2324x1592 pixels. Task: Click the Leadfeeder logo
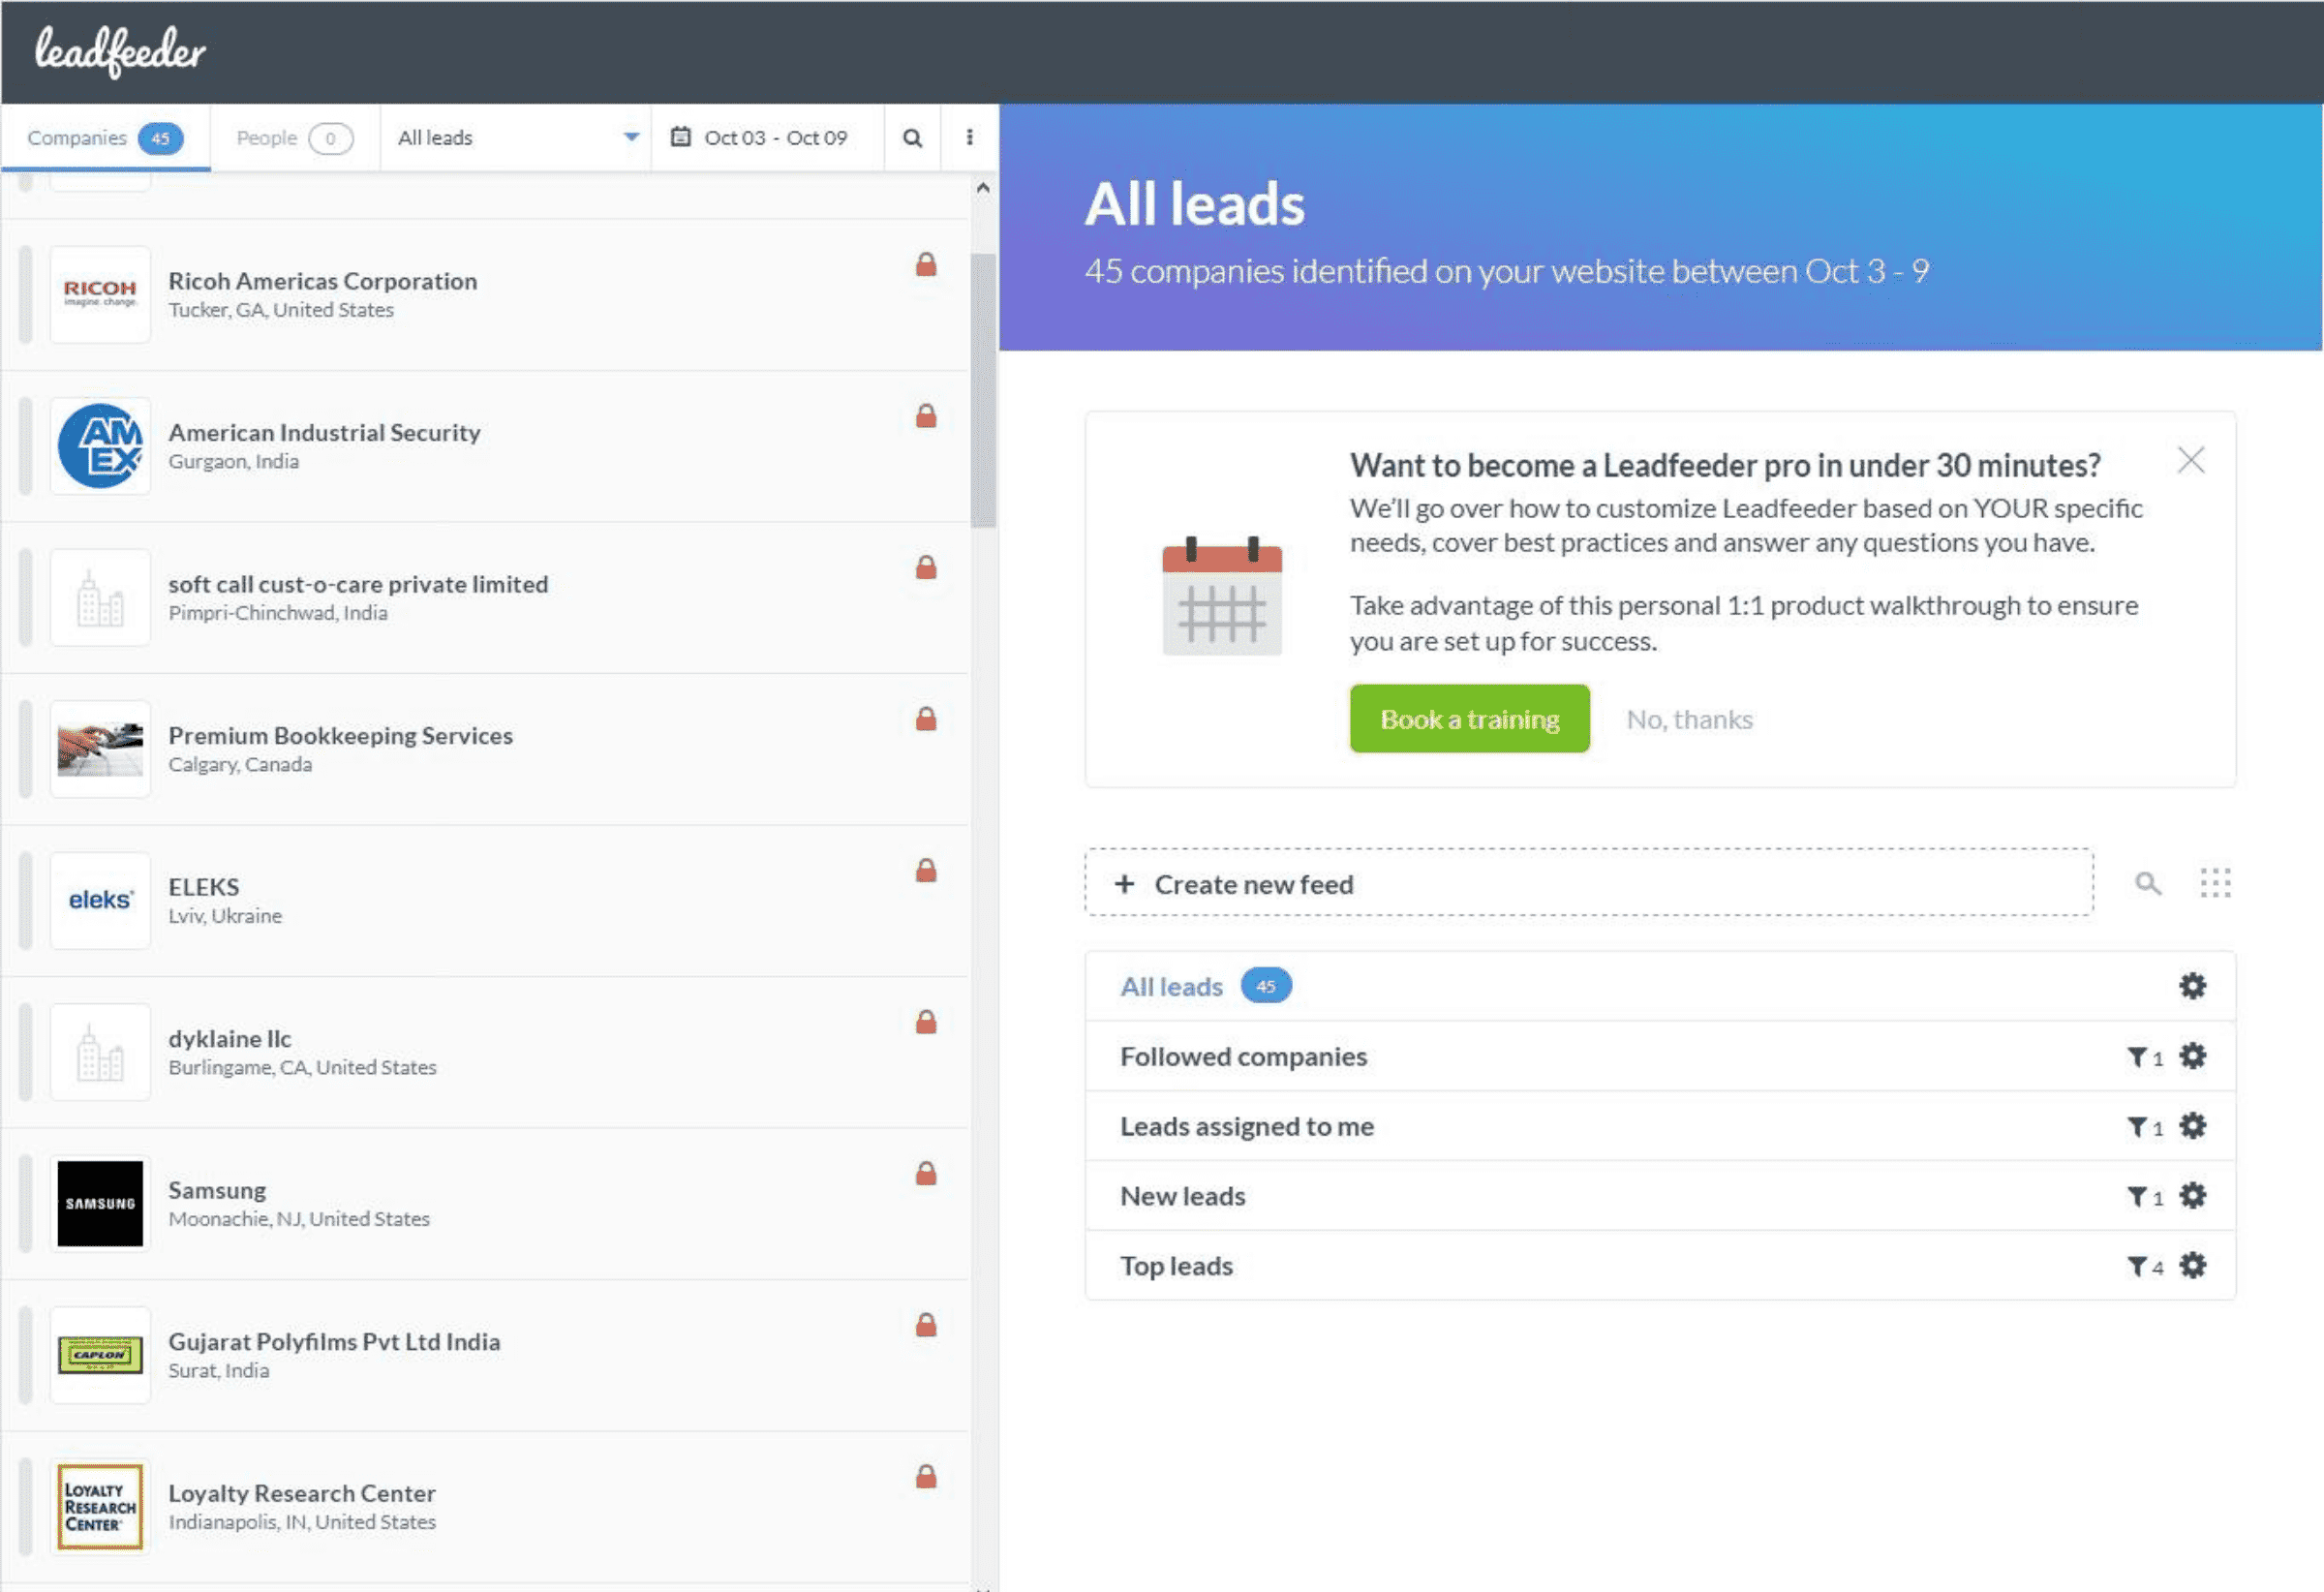(x=120, y=51)
